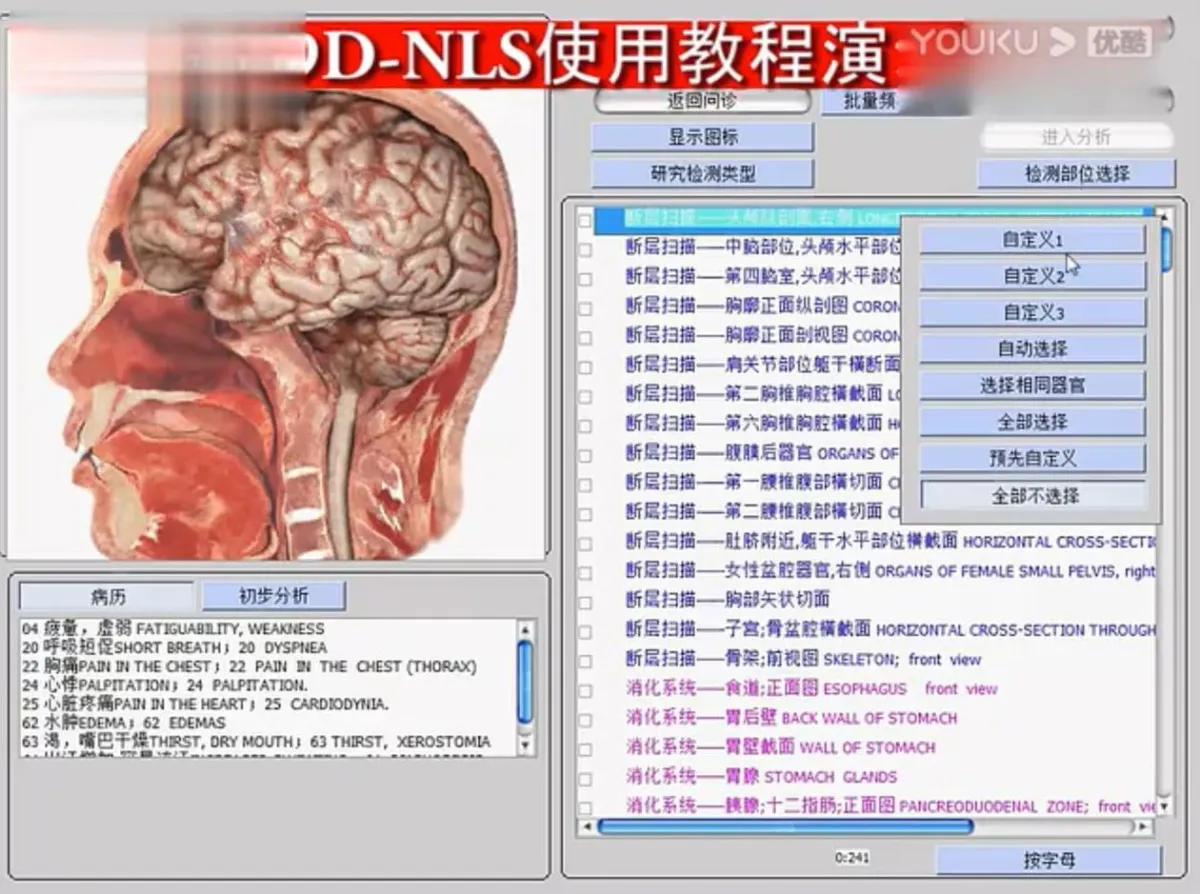The width and height of the screenshot is (1200, 894).
Task: Click the head cross-section anatomy image
Action: (277, 325)
